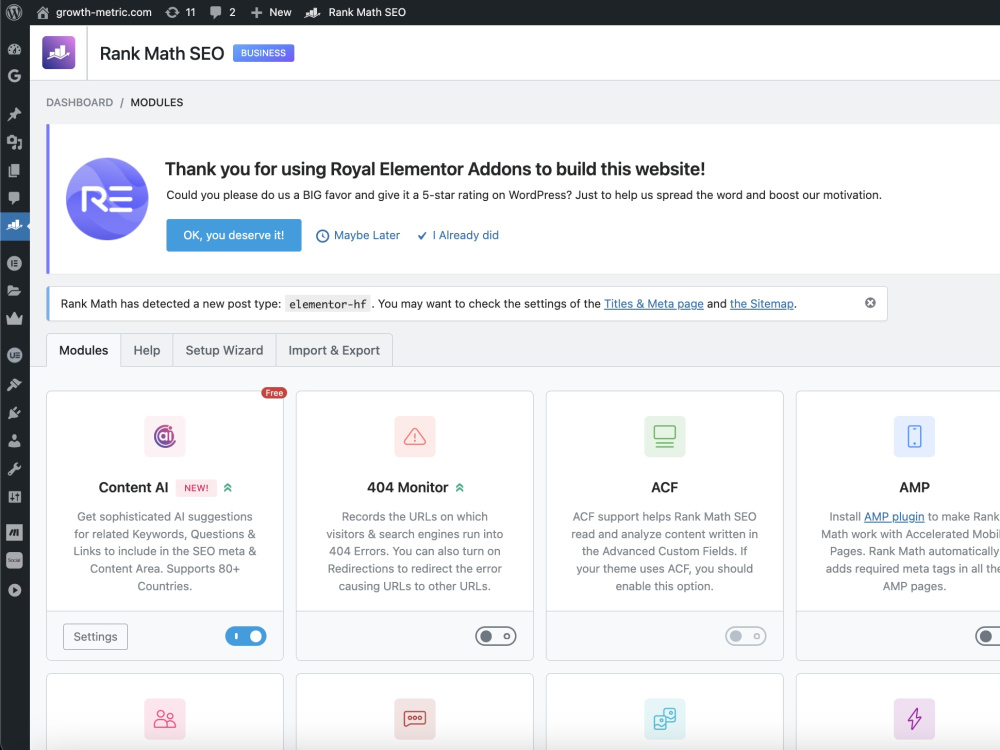Open the 2 comments admin bar item

[x=223, y=12]
